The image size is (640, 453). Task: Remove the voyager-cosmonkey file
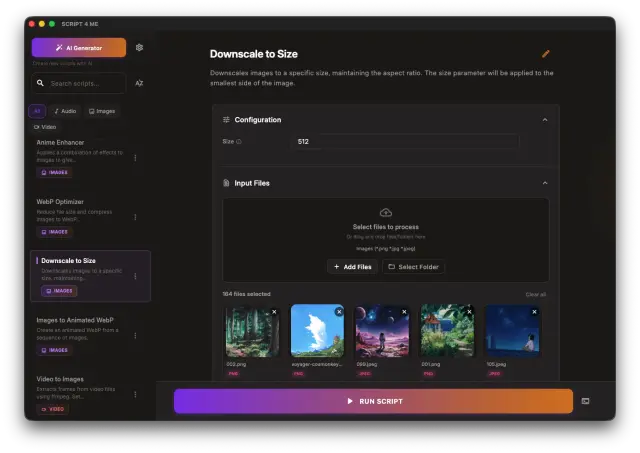click(x=339, y=312)
